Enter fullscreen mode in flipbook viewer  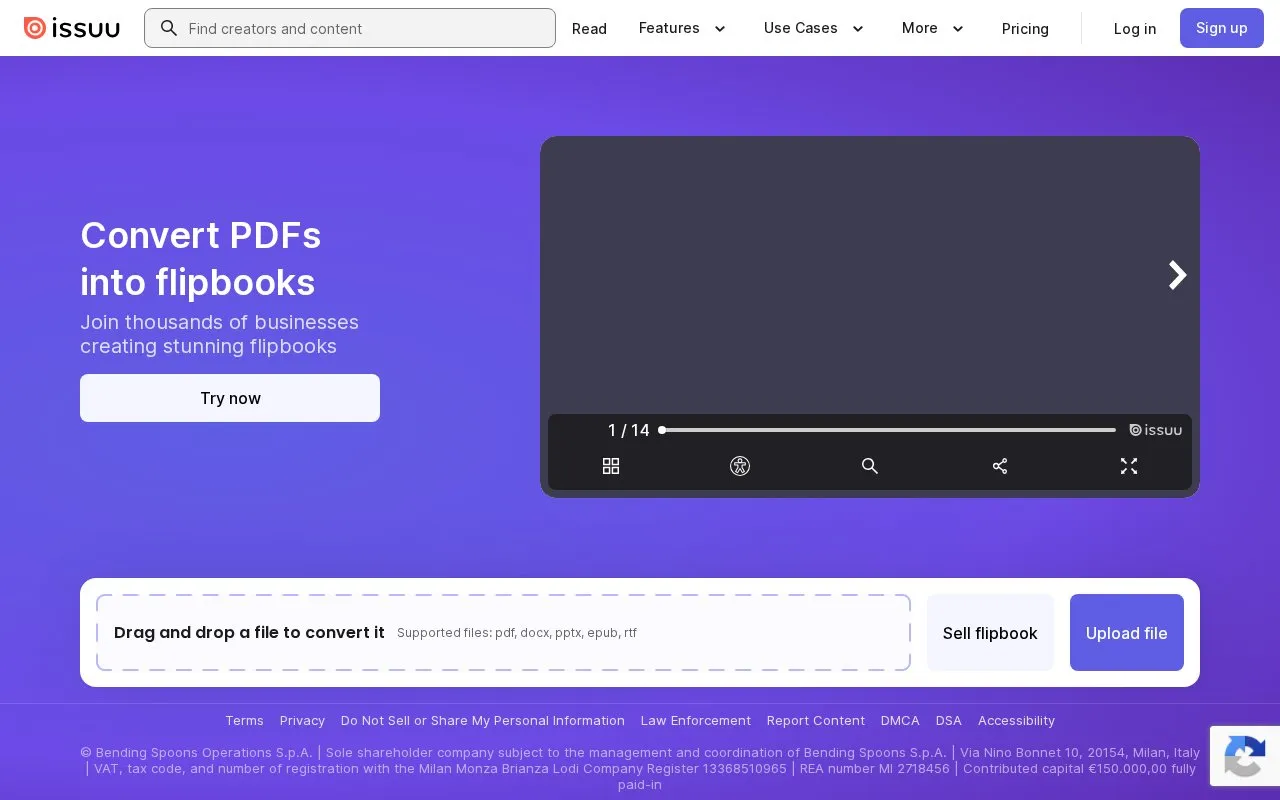(x=1129, y=466)
